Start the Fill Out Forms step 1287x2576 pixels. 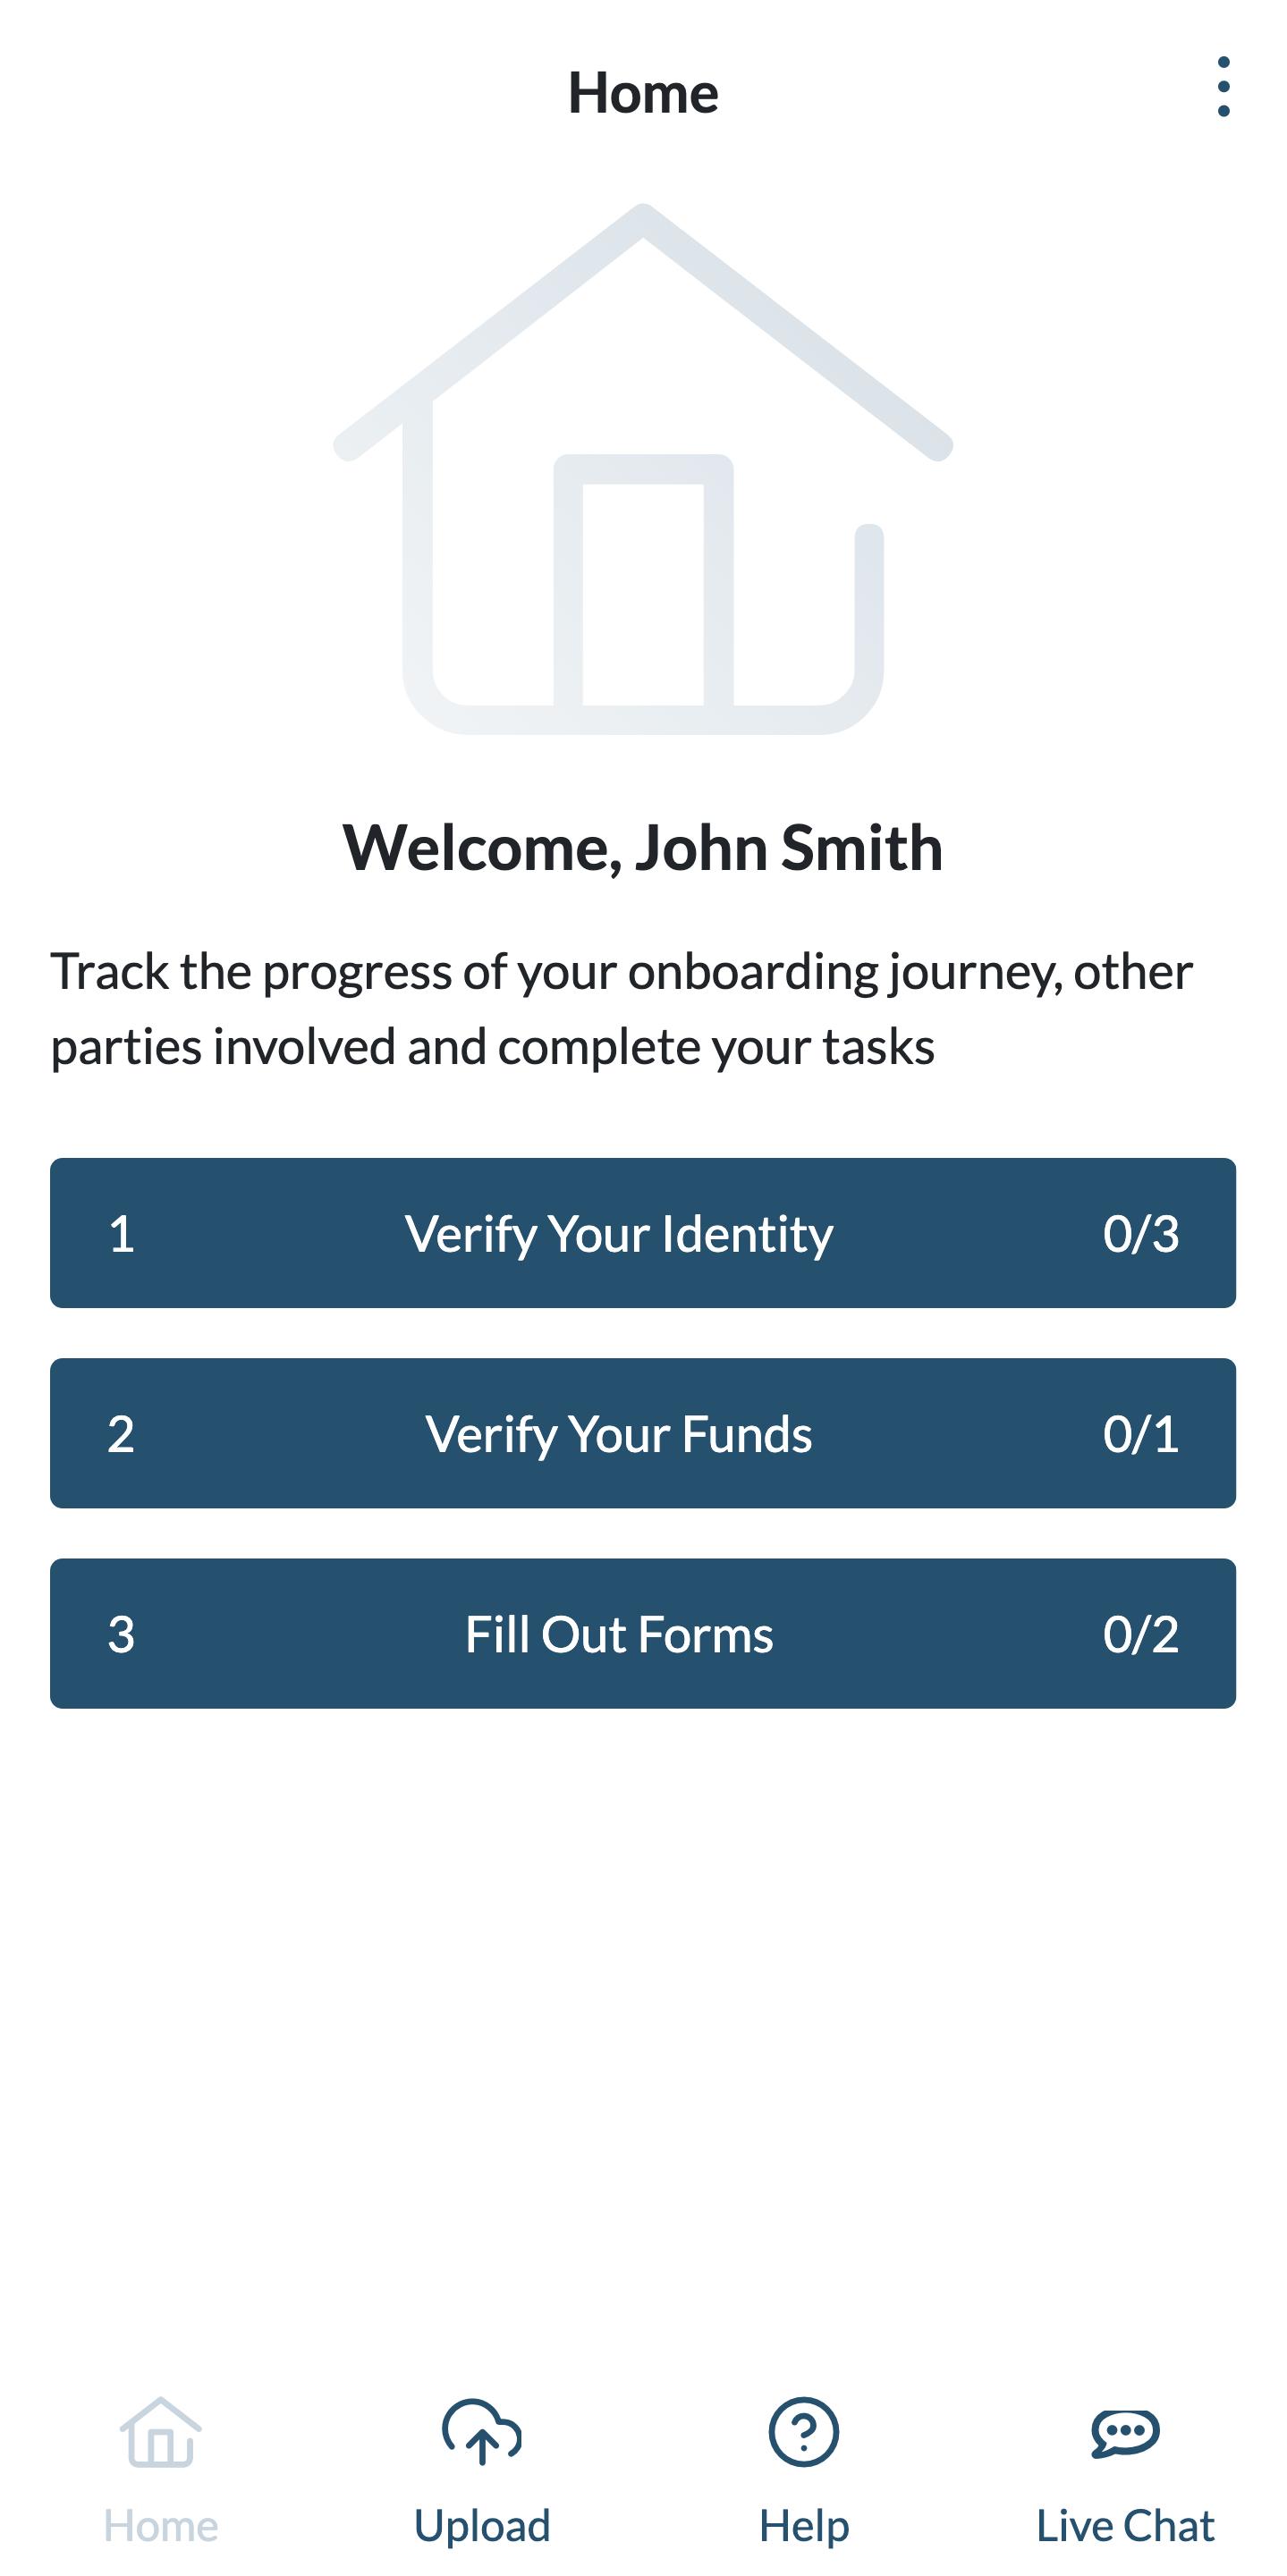[x=619, y=1634]
